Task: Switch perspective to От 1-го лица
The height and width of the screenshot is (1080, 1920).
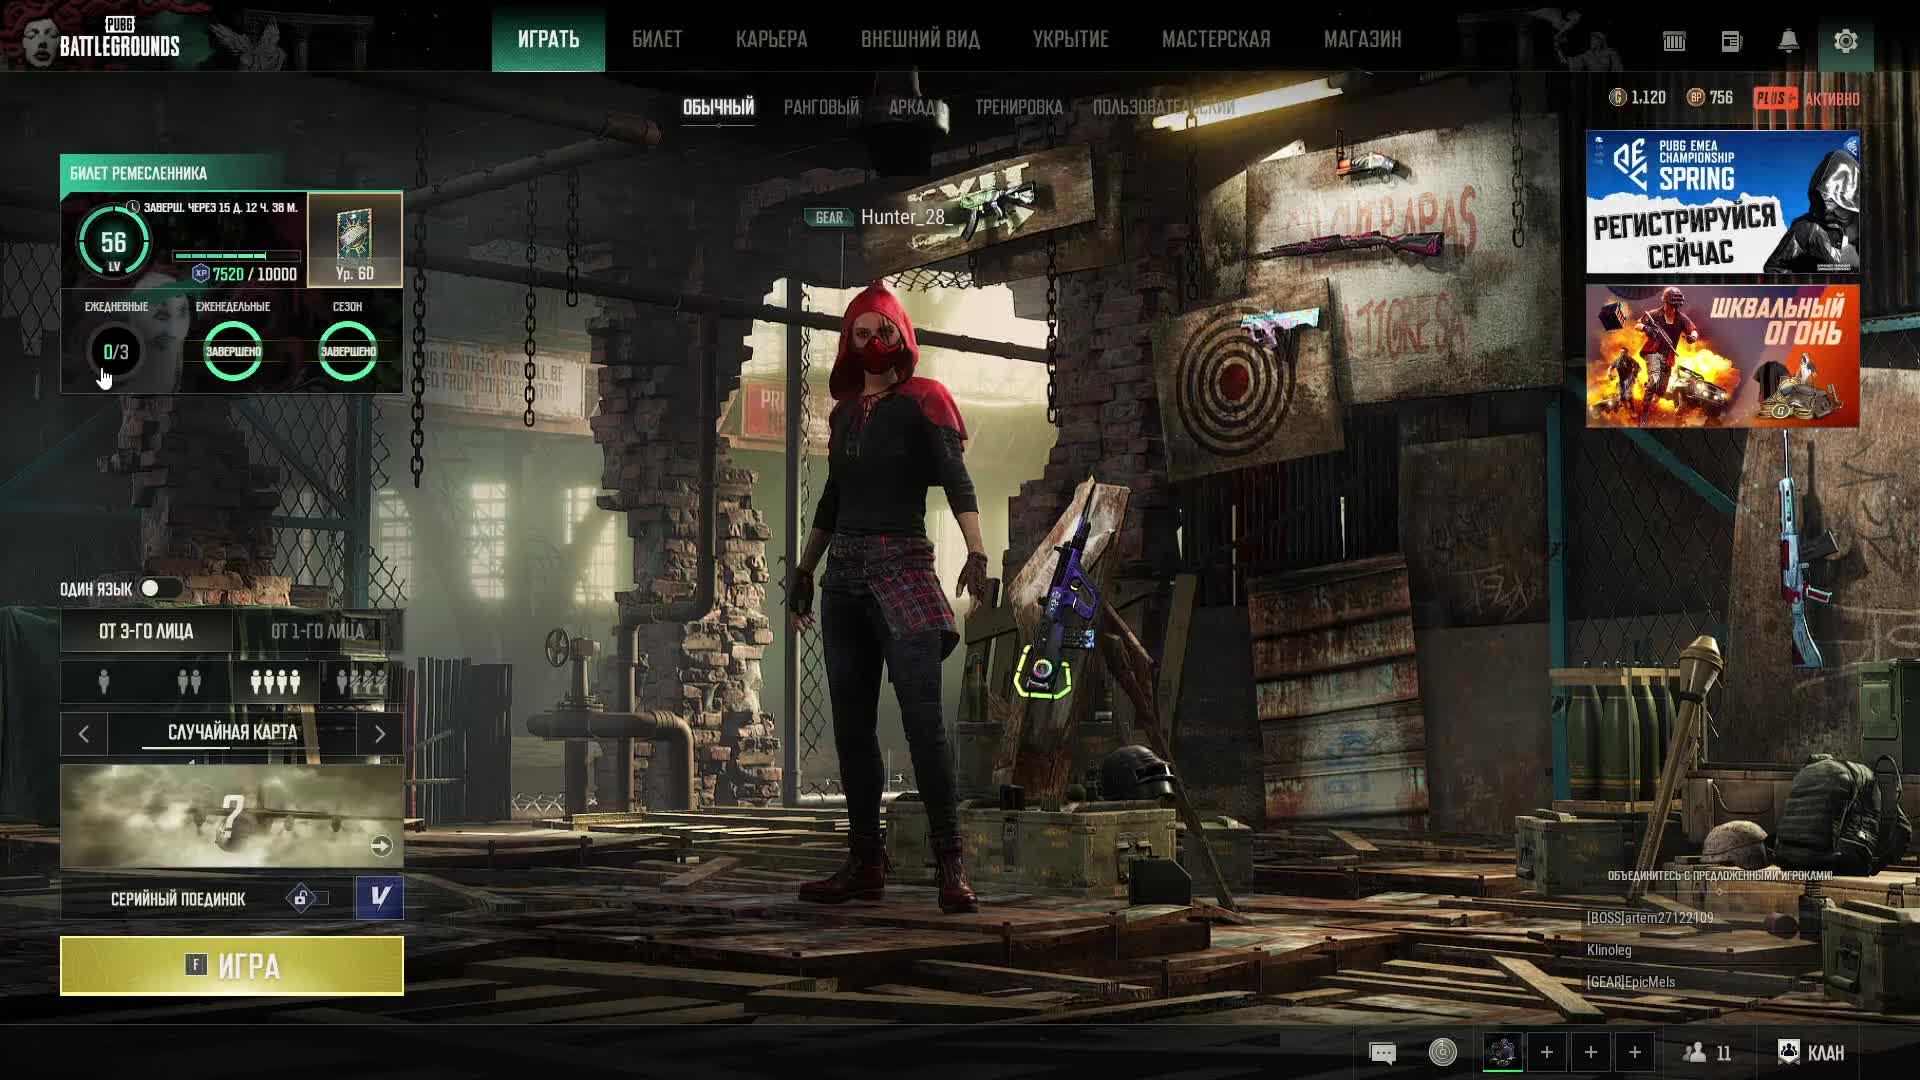Action: 317,631
